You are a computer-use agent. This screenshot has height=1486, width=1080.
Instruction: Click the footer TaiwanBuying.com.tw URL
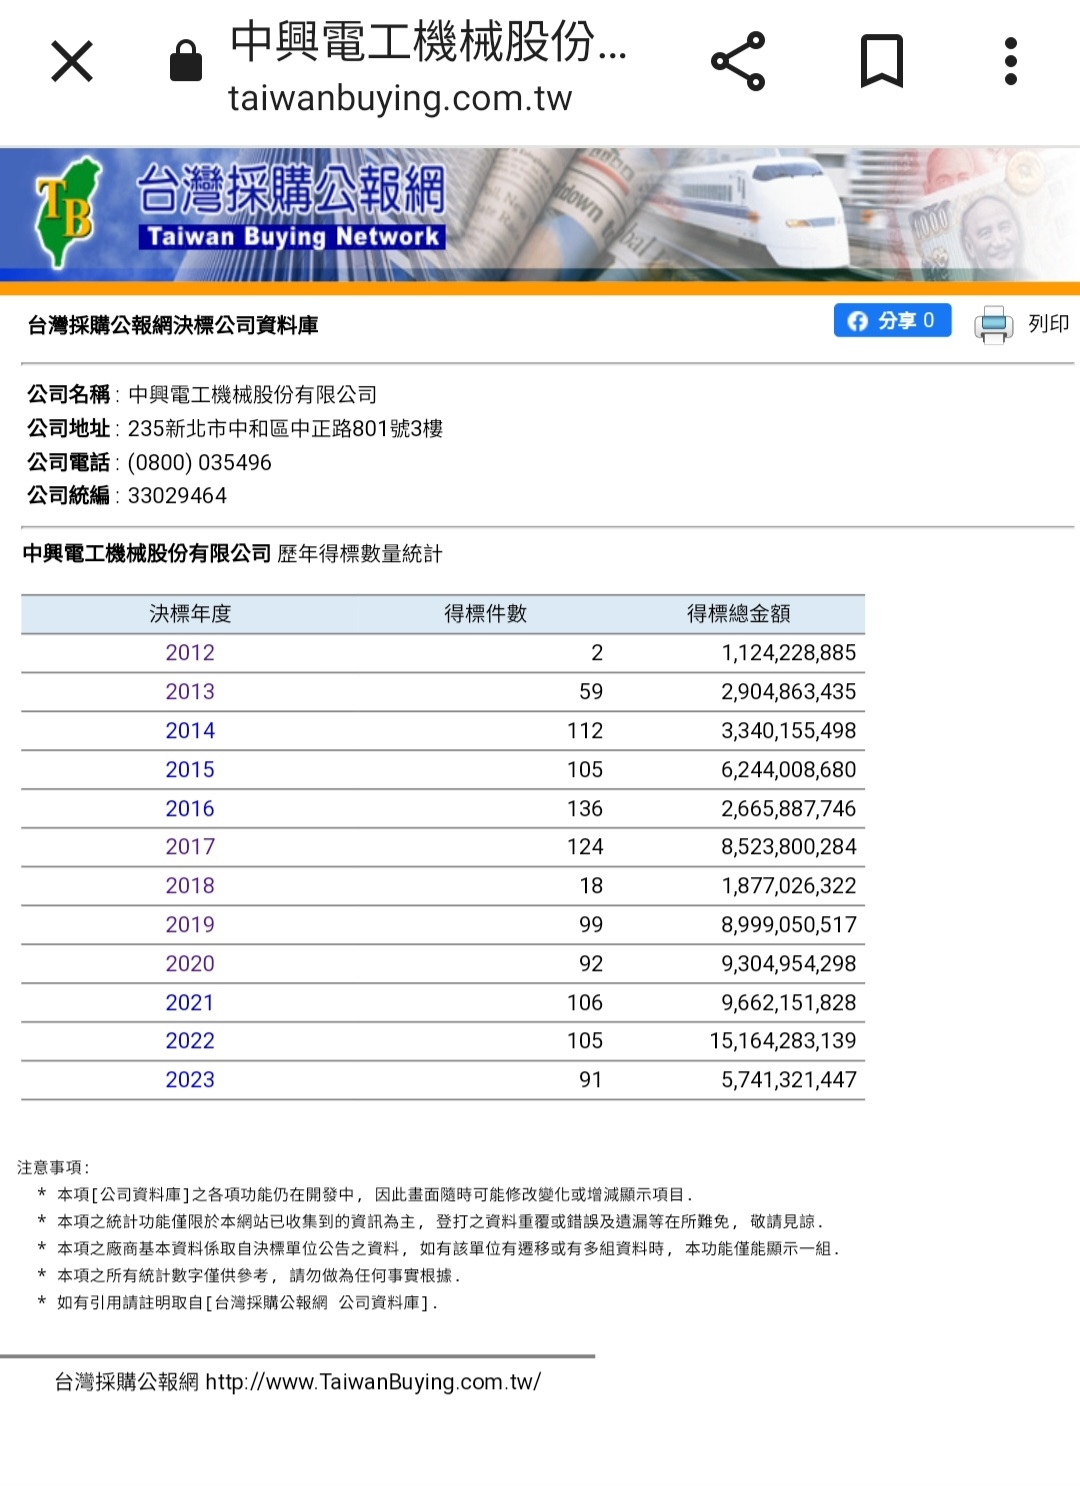(x=372, y=1382)
